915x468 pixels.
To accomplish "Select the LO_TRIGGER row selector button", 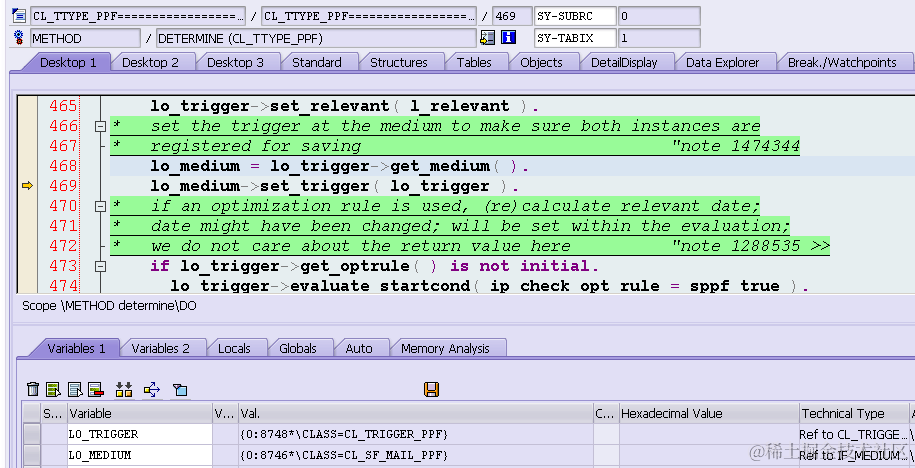I will pyautogui.click(x=32, y=434).
